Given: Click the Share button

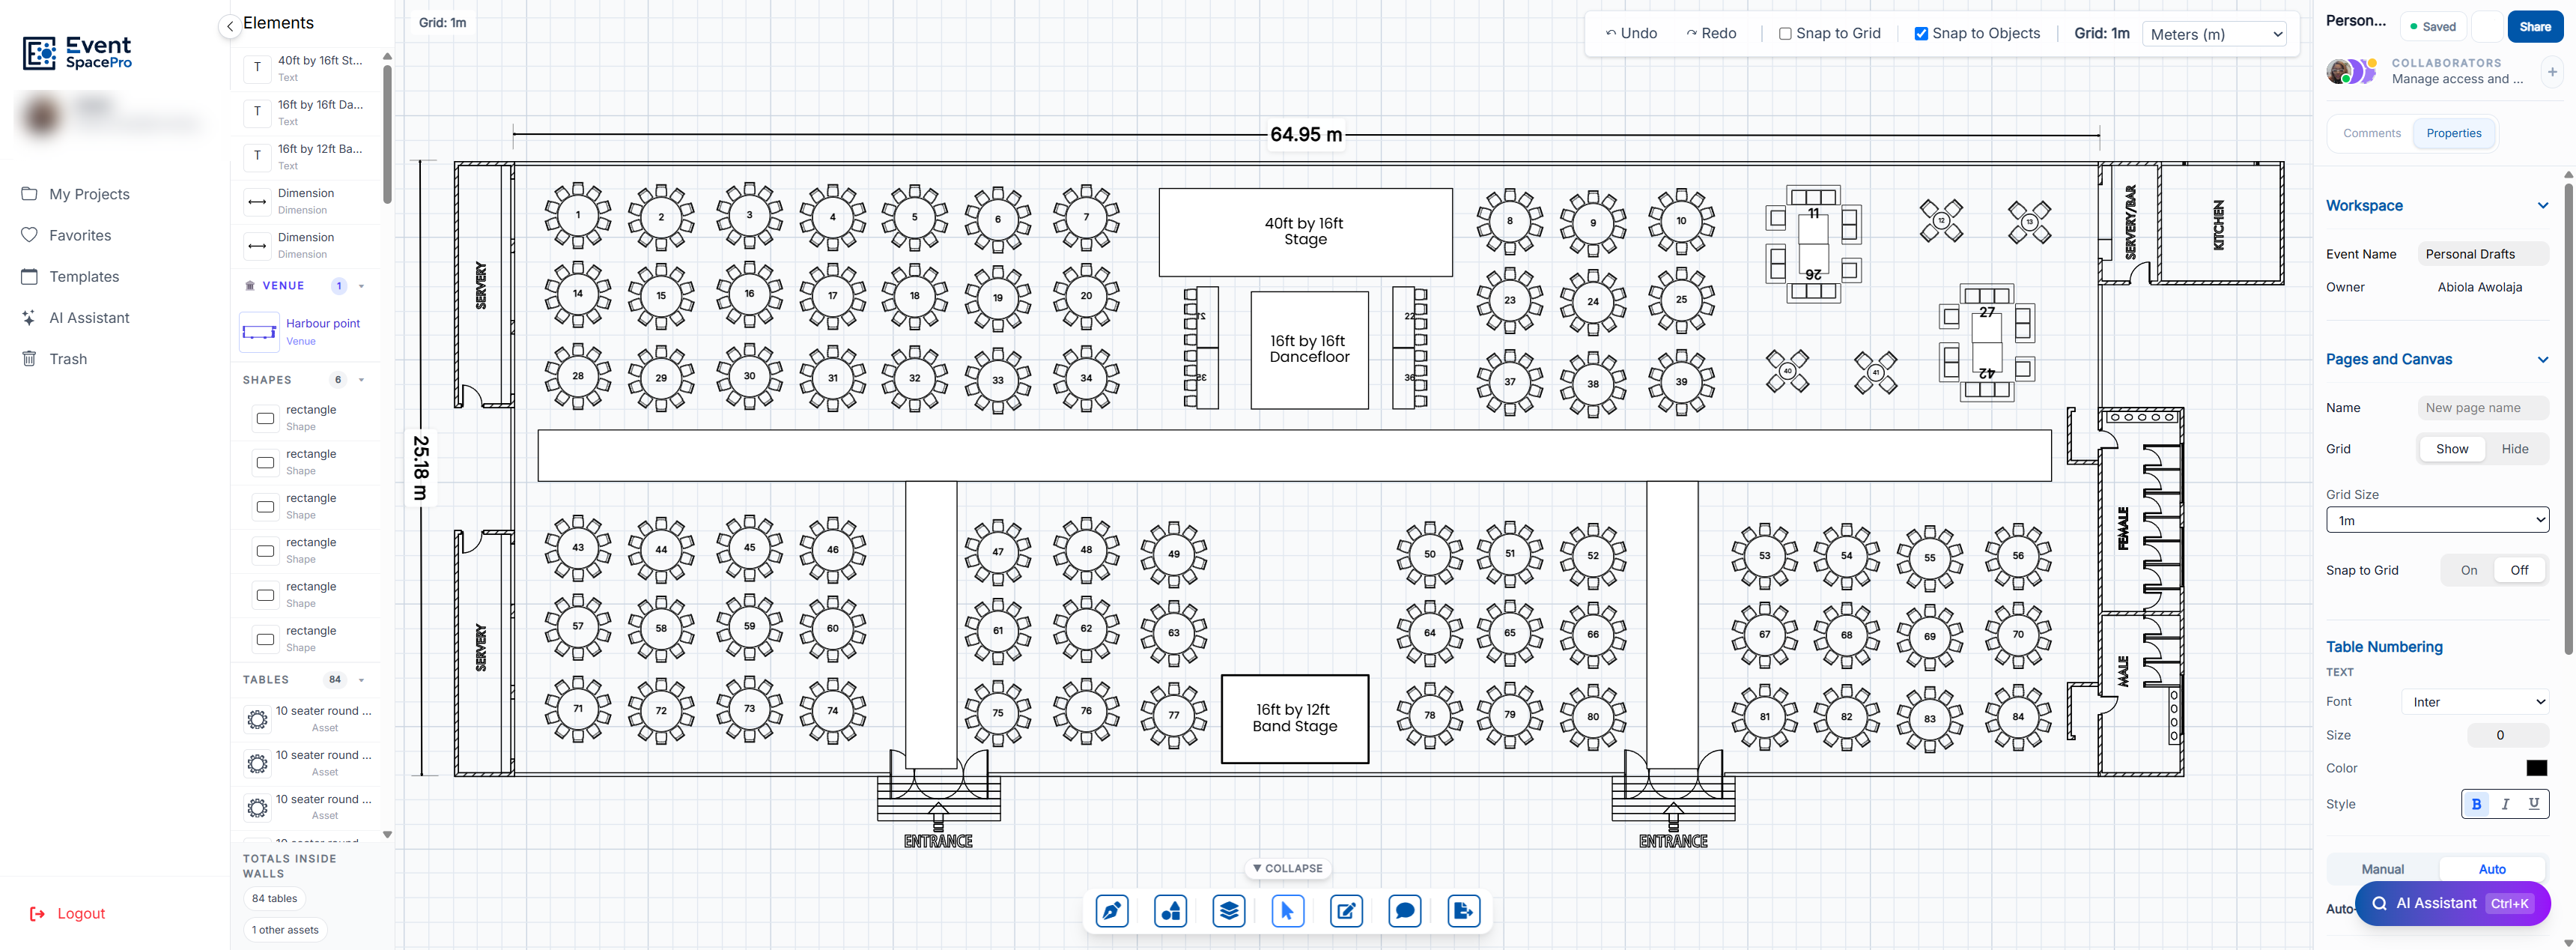Looking at the screenshot, I should point(2534,27).
